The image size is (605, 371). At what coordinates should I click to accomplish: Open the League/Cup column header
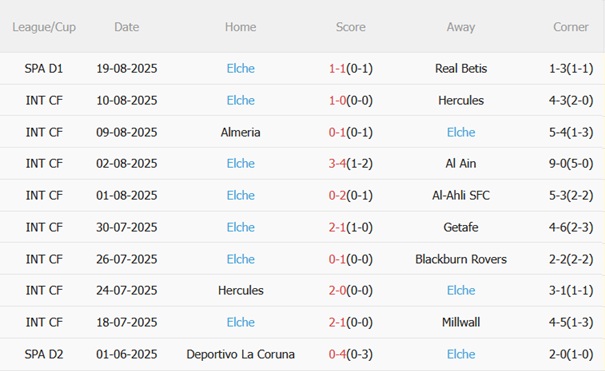(x=44, y=27)
